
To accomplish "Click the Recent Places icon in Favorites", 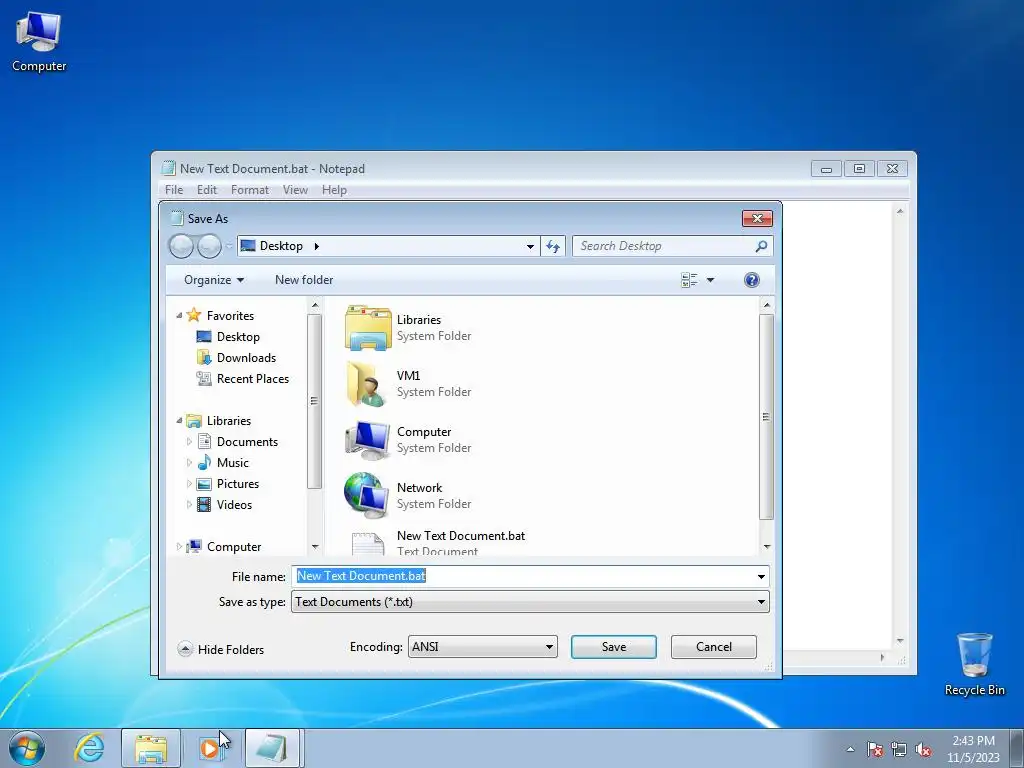I will pos(204,379).
